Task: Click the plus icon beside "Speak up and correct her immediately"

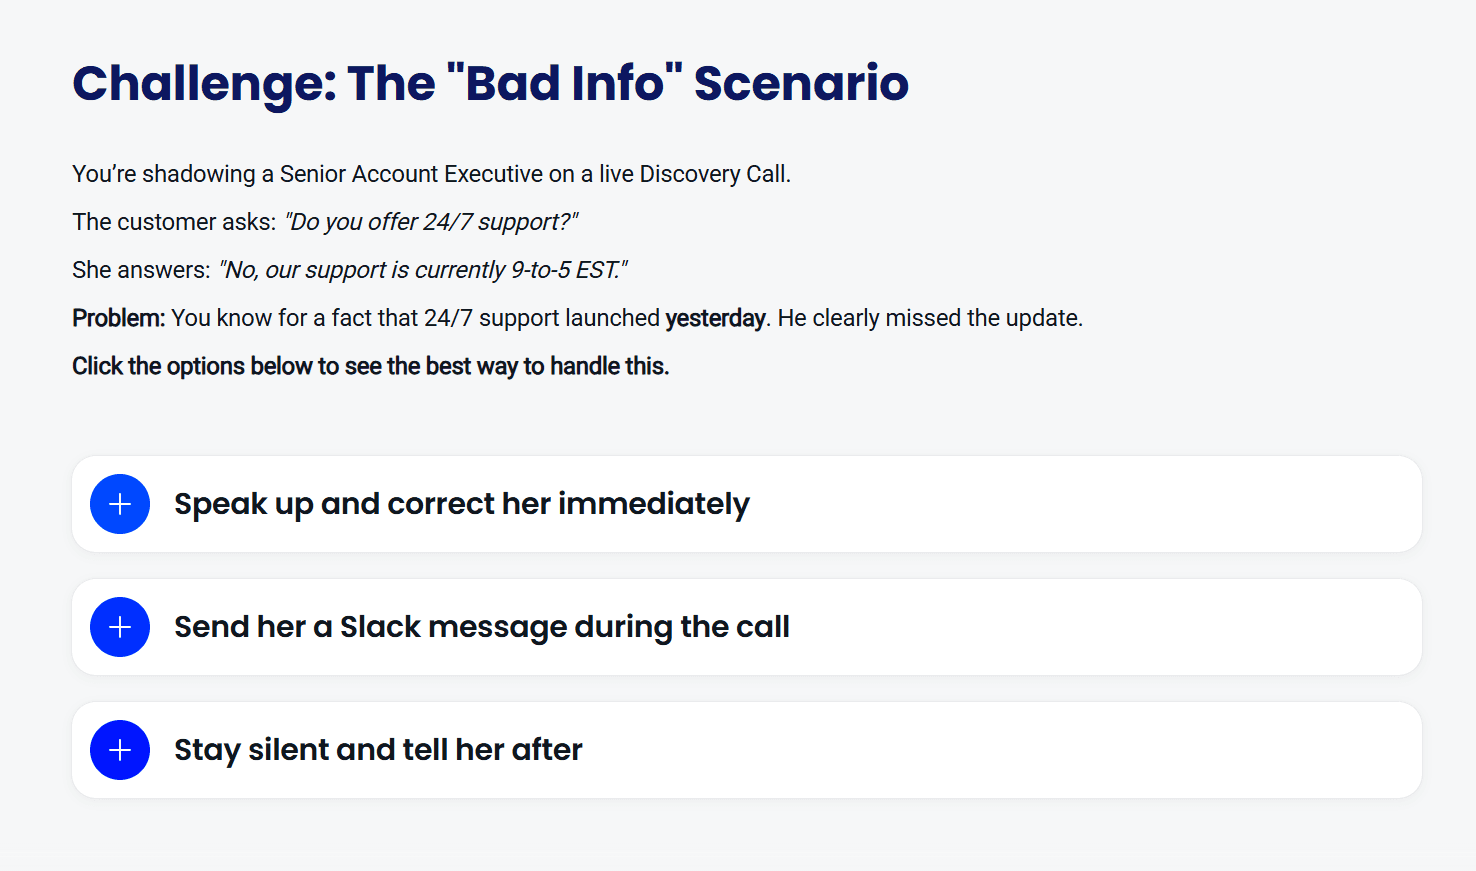Action: (x=120, y=504)
